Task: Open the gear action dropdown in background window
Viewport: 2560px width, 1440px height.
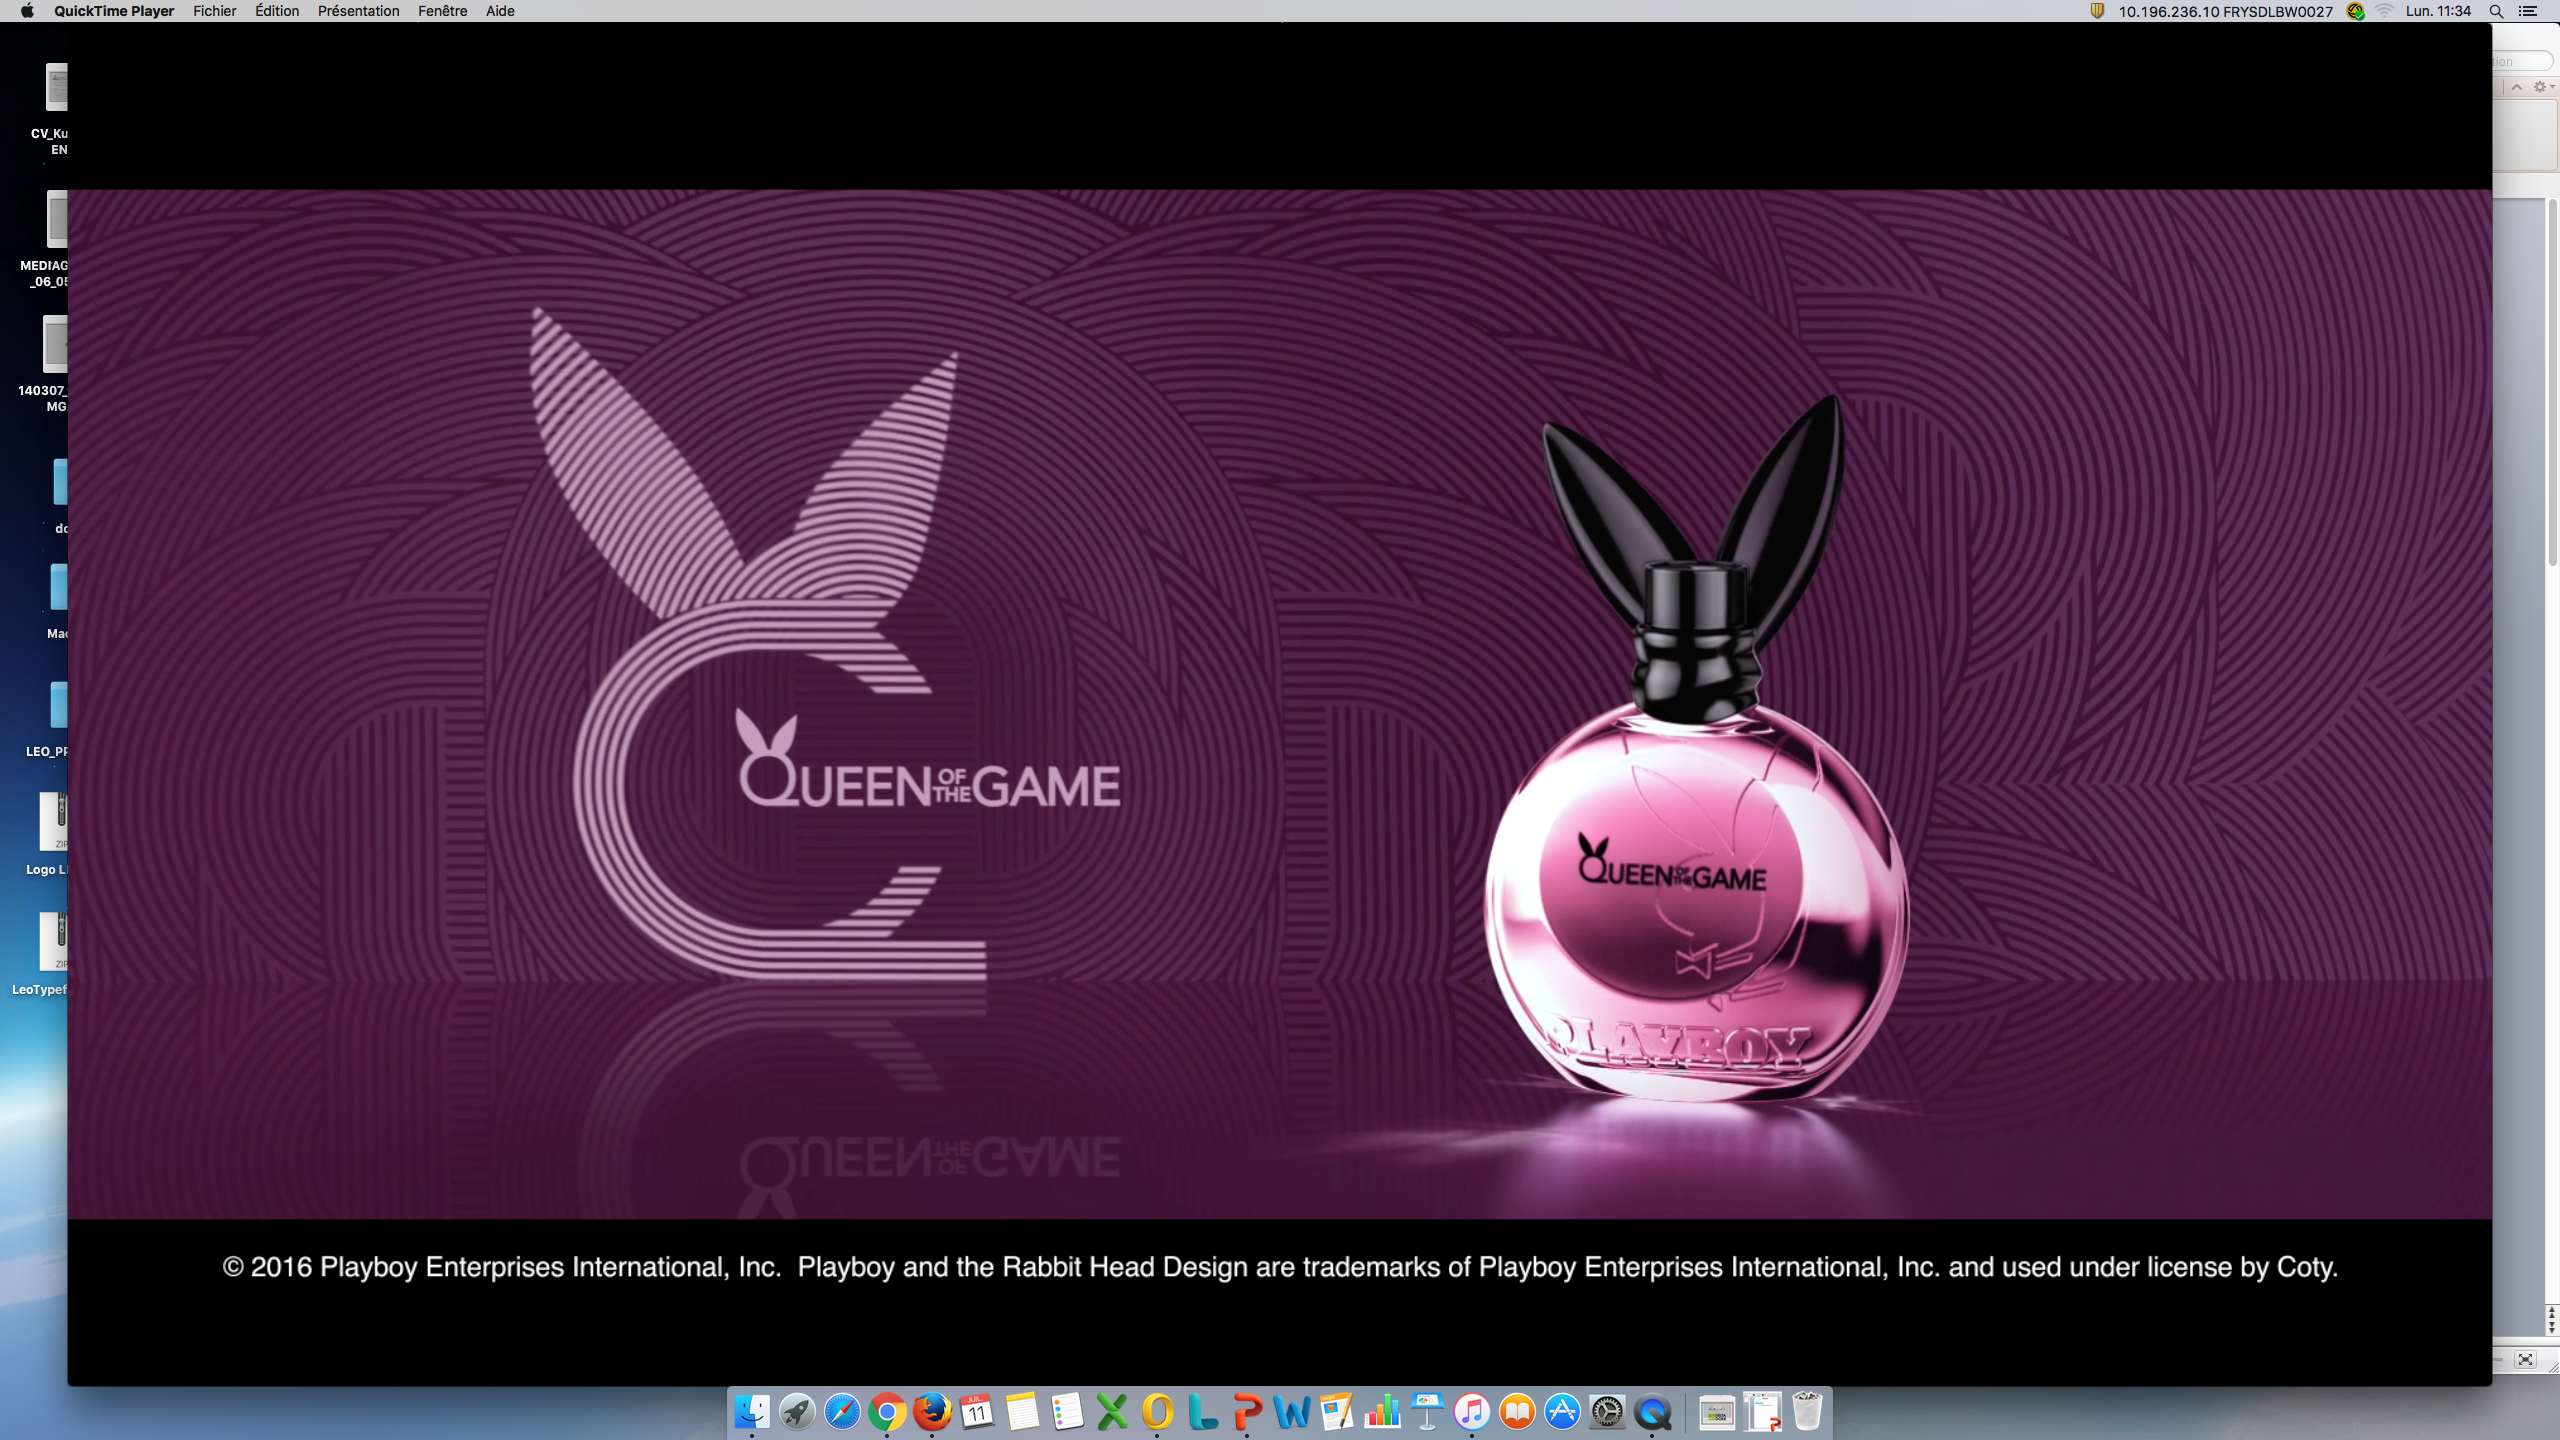Action: (x=2543, y=87)
